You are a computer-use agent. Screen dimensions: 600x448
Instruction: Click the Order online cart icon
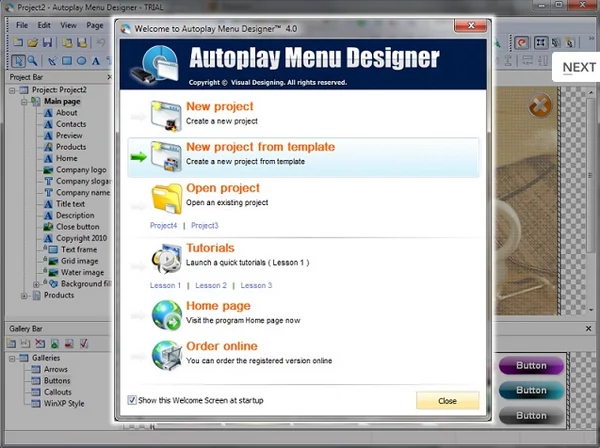point(166,356)
